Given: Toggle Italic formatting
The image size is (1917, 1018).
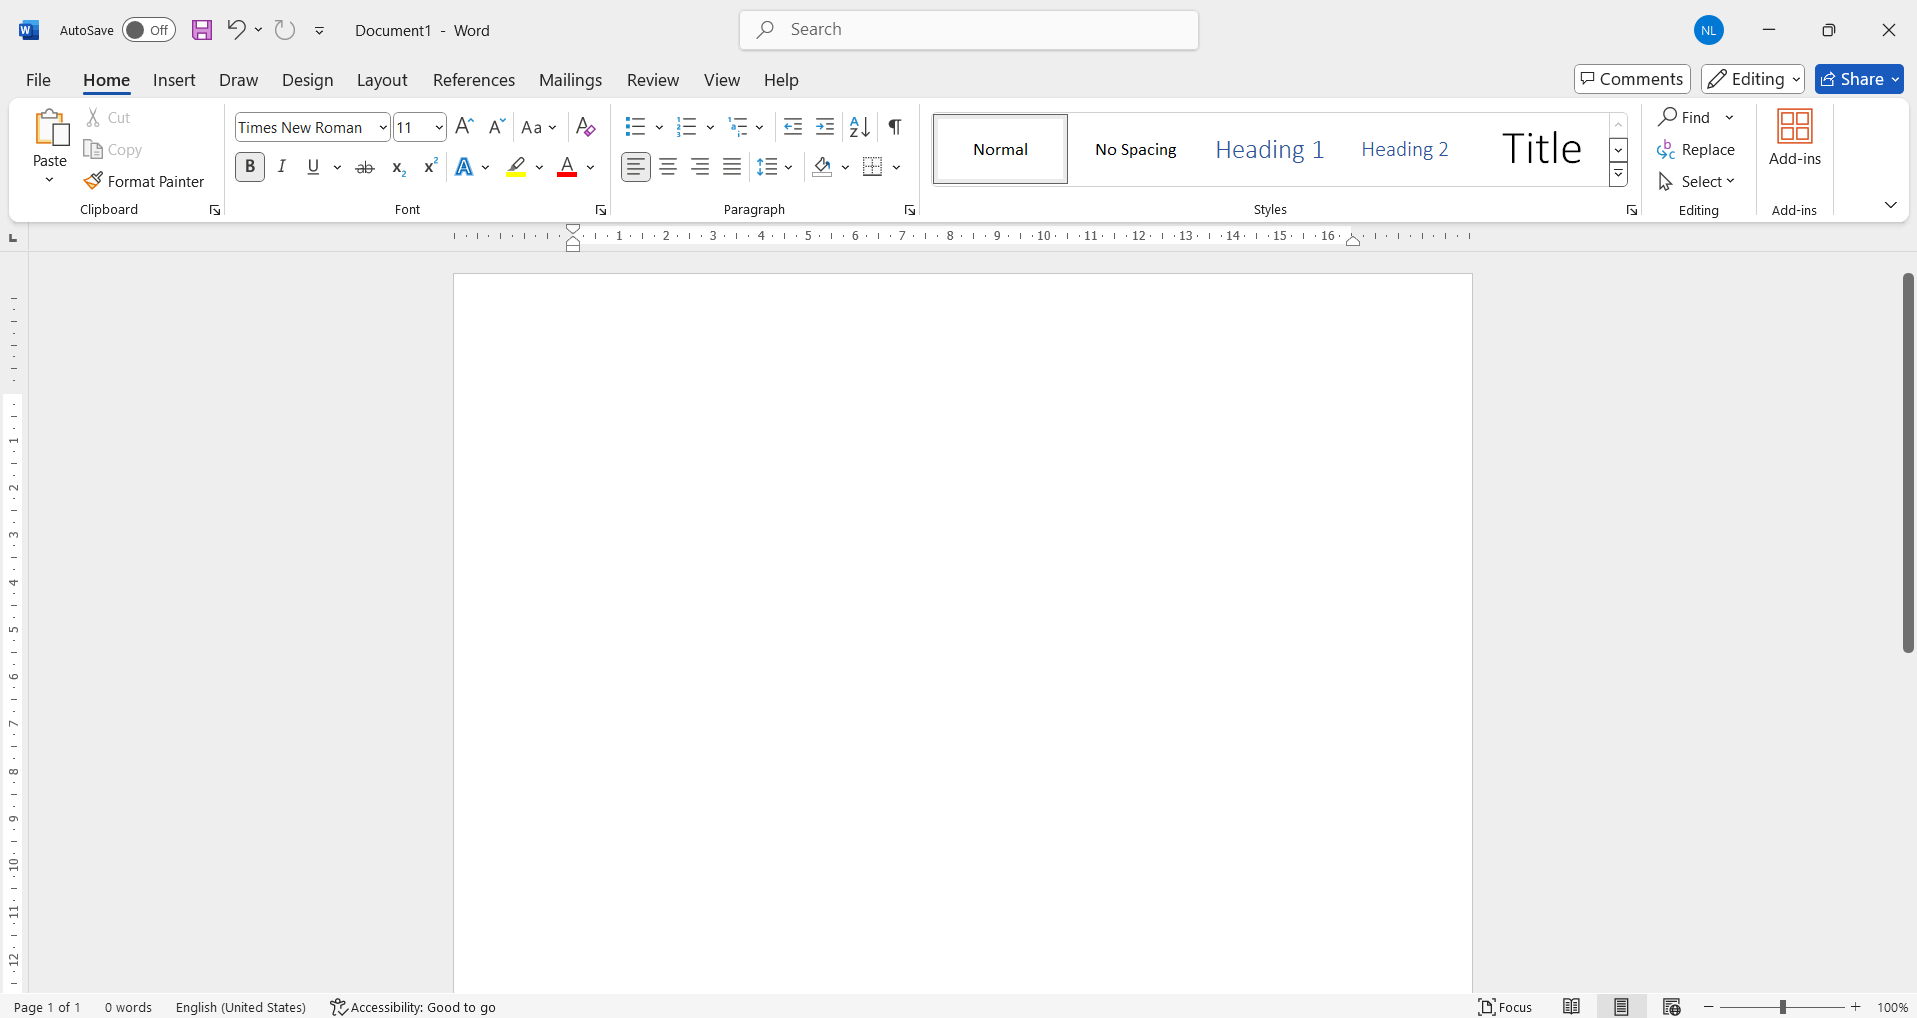Looking at the screenshot, I should (x=282, y=167).
